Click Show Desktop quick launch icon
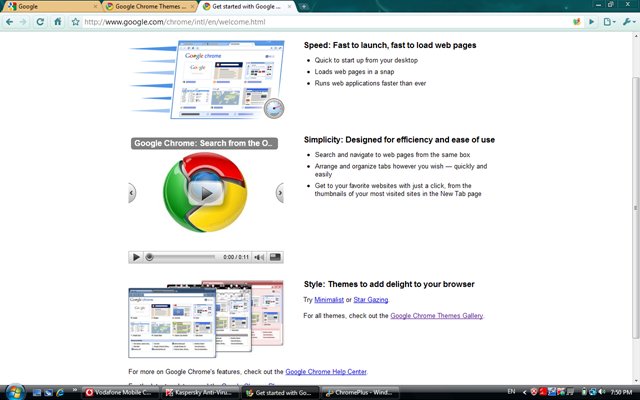 pyautogui.click(x=37, y=393)
